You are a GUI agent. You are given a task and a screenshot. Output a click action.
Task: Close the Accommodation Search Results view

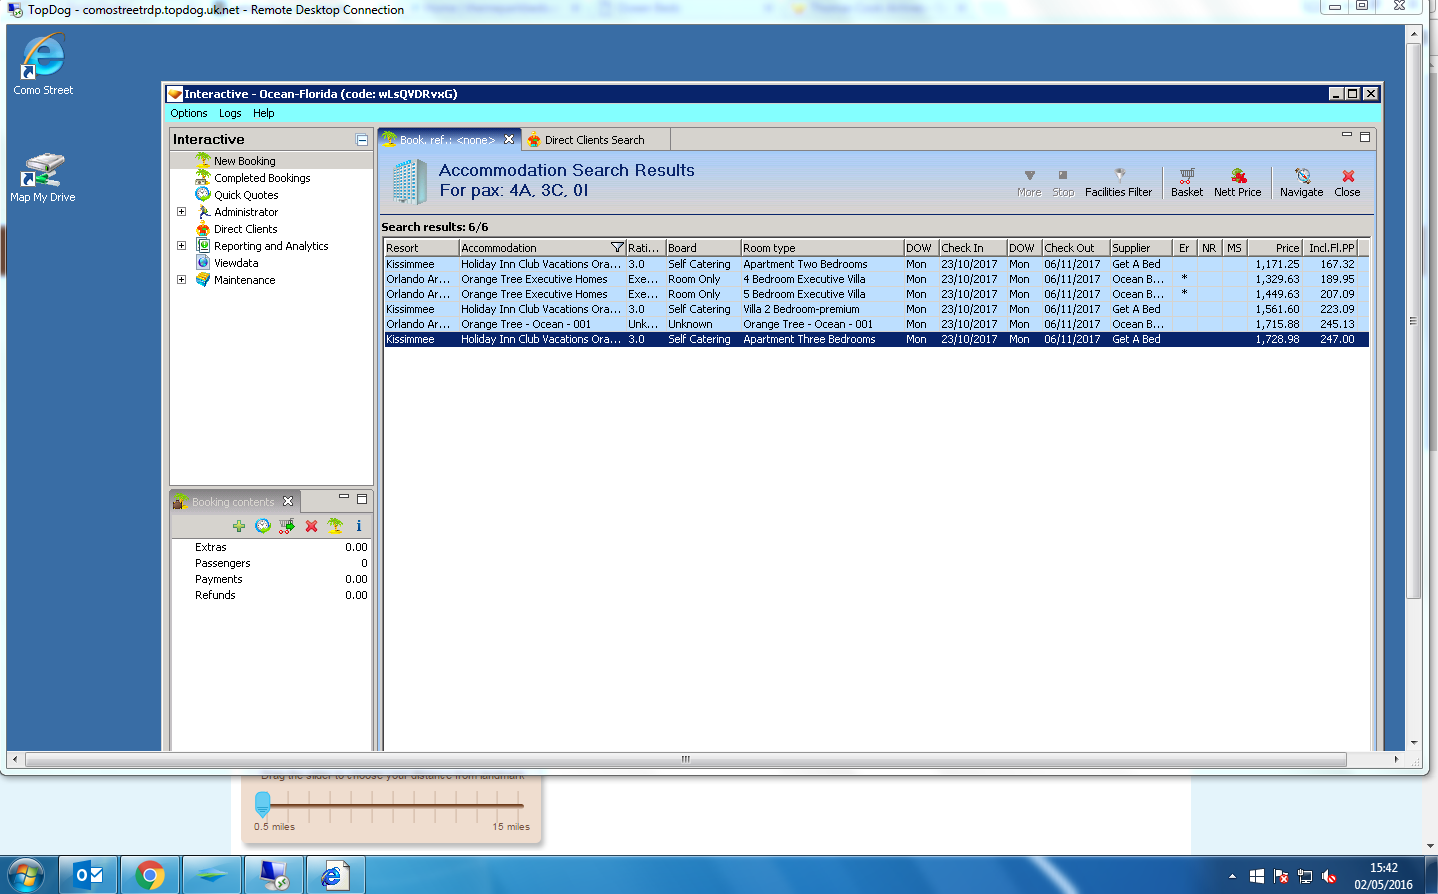click(x=1347, y=183)
